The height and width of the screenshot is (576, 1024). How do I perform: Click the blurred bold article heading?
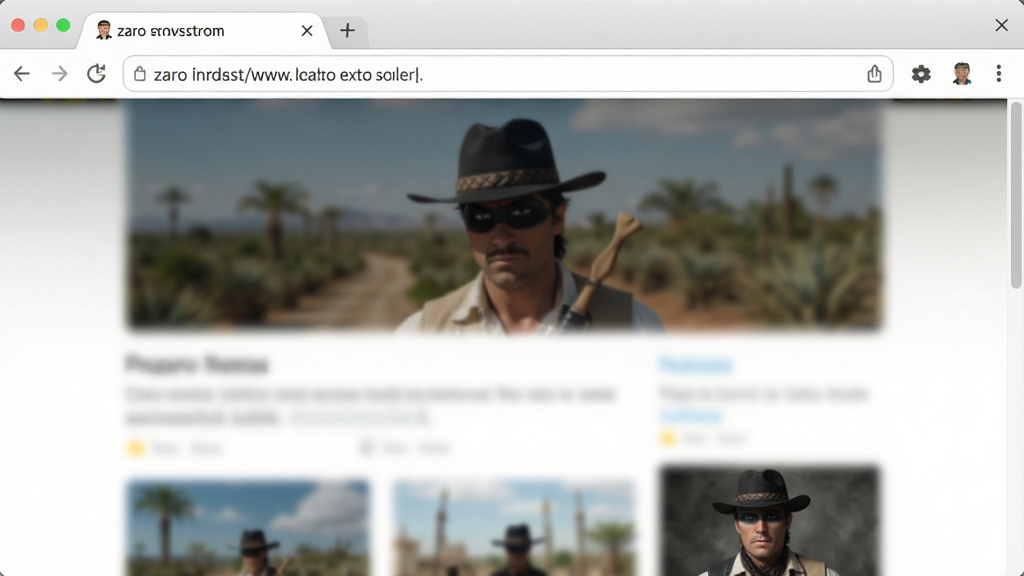click(x=197, y=364)
